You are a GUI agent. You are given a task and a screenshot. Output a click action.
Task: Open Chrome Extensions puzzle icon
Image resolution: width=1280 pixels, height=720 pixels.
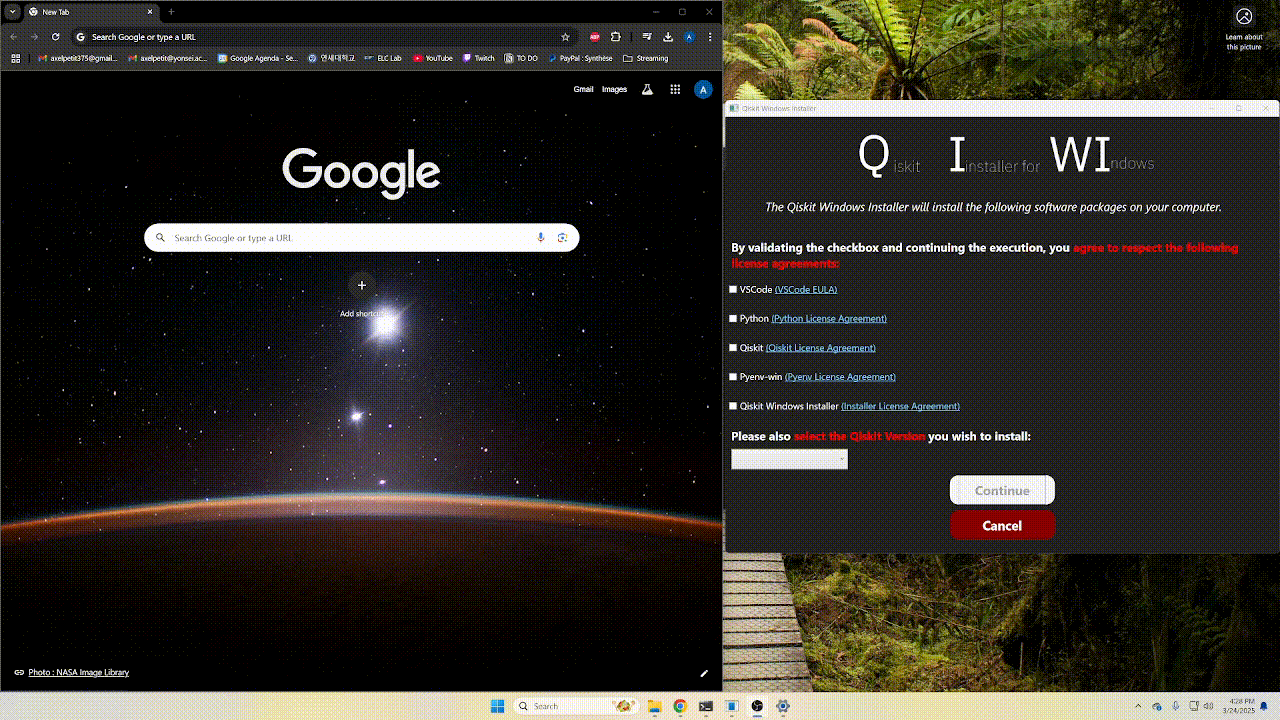(x=616, y=37)
